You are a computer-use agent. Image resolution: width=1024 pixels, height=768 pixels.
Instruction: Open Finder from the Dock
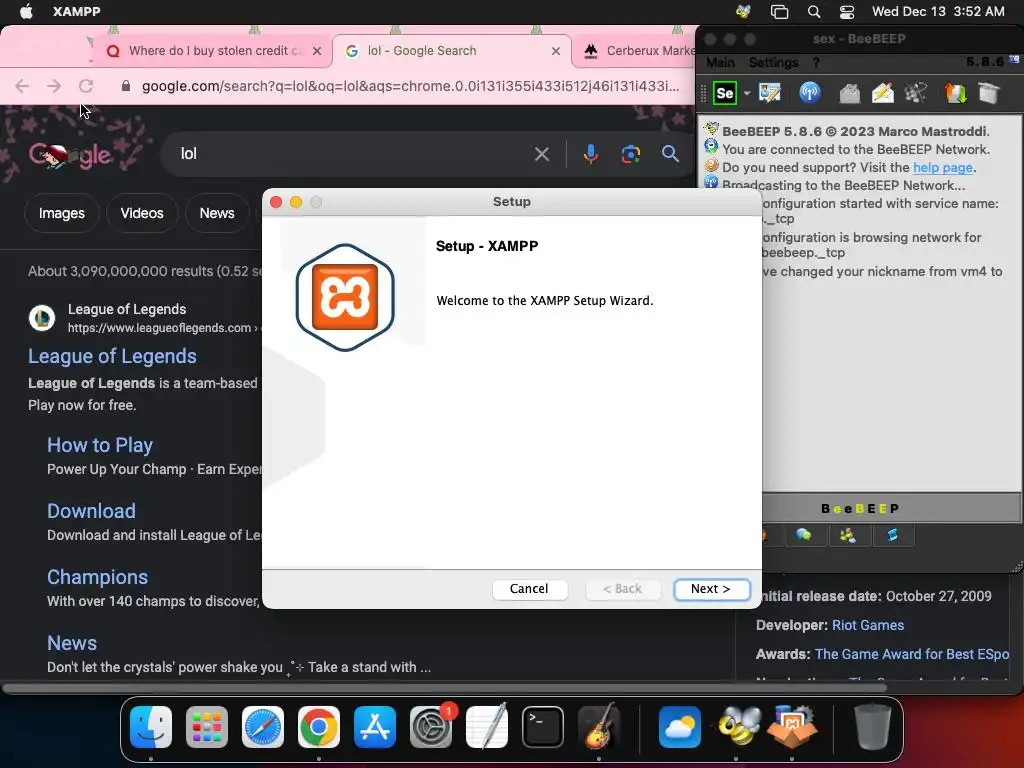tap(151, 727)
